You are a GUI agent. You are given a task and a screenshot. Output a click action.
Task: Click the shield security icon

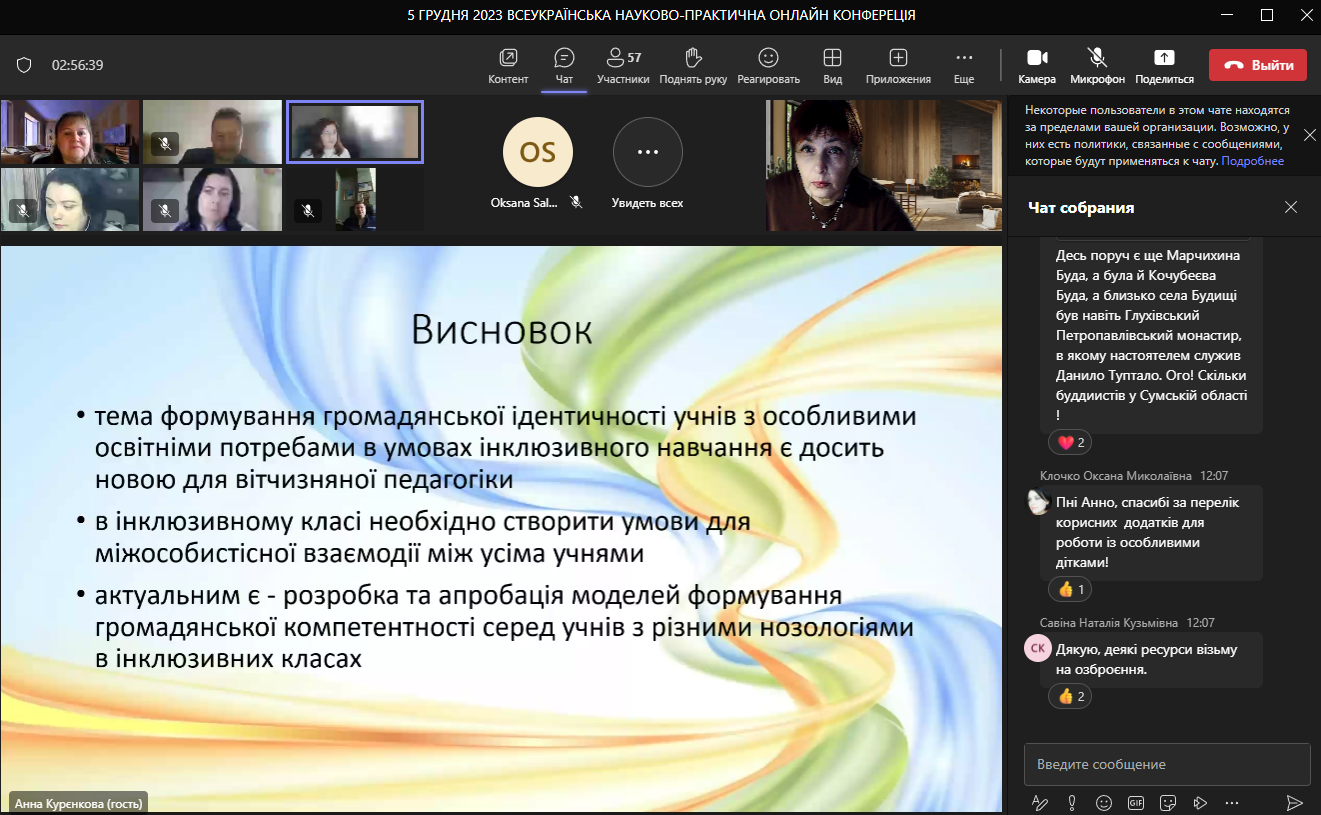click(x=24, y=65)
